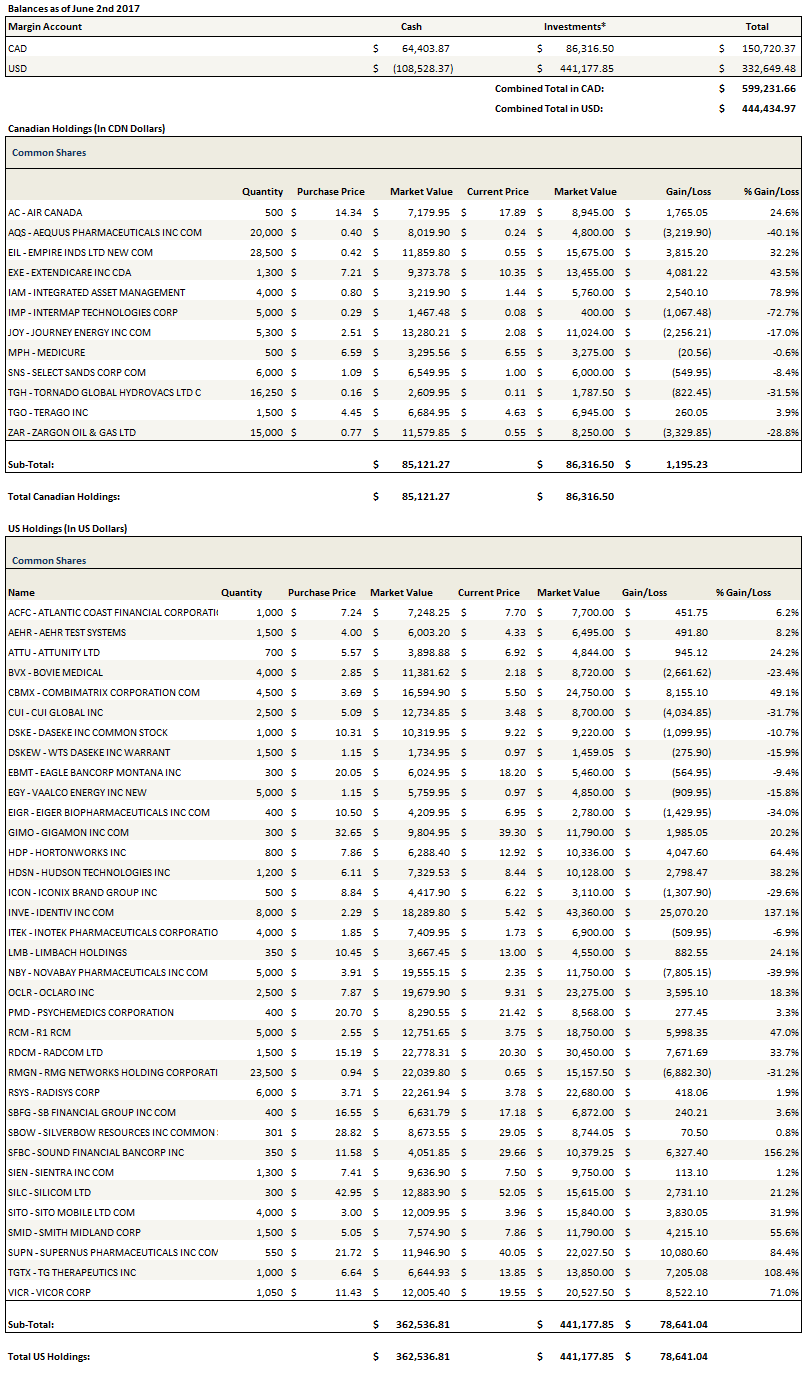Click the 'US Holdings (In US Dollars)' heading
Viewport: 809px width, 1375px height.
(67, 528)
